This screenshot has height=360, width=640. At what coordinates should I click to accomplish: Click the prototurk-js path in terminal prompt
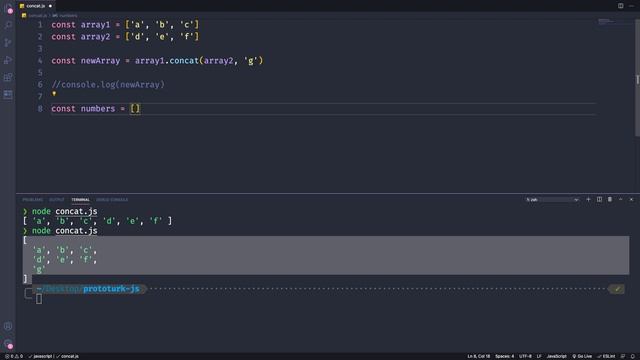(x=111, y=289)
